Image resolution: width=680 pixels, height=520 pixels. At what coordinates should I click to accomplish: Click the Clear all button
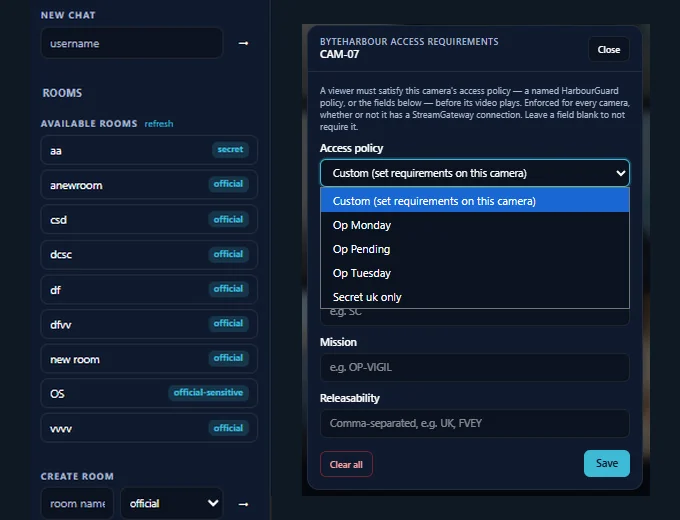[346, 464]
